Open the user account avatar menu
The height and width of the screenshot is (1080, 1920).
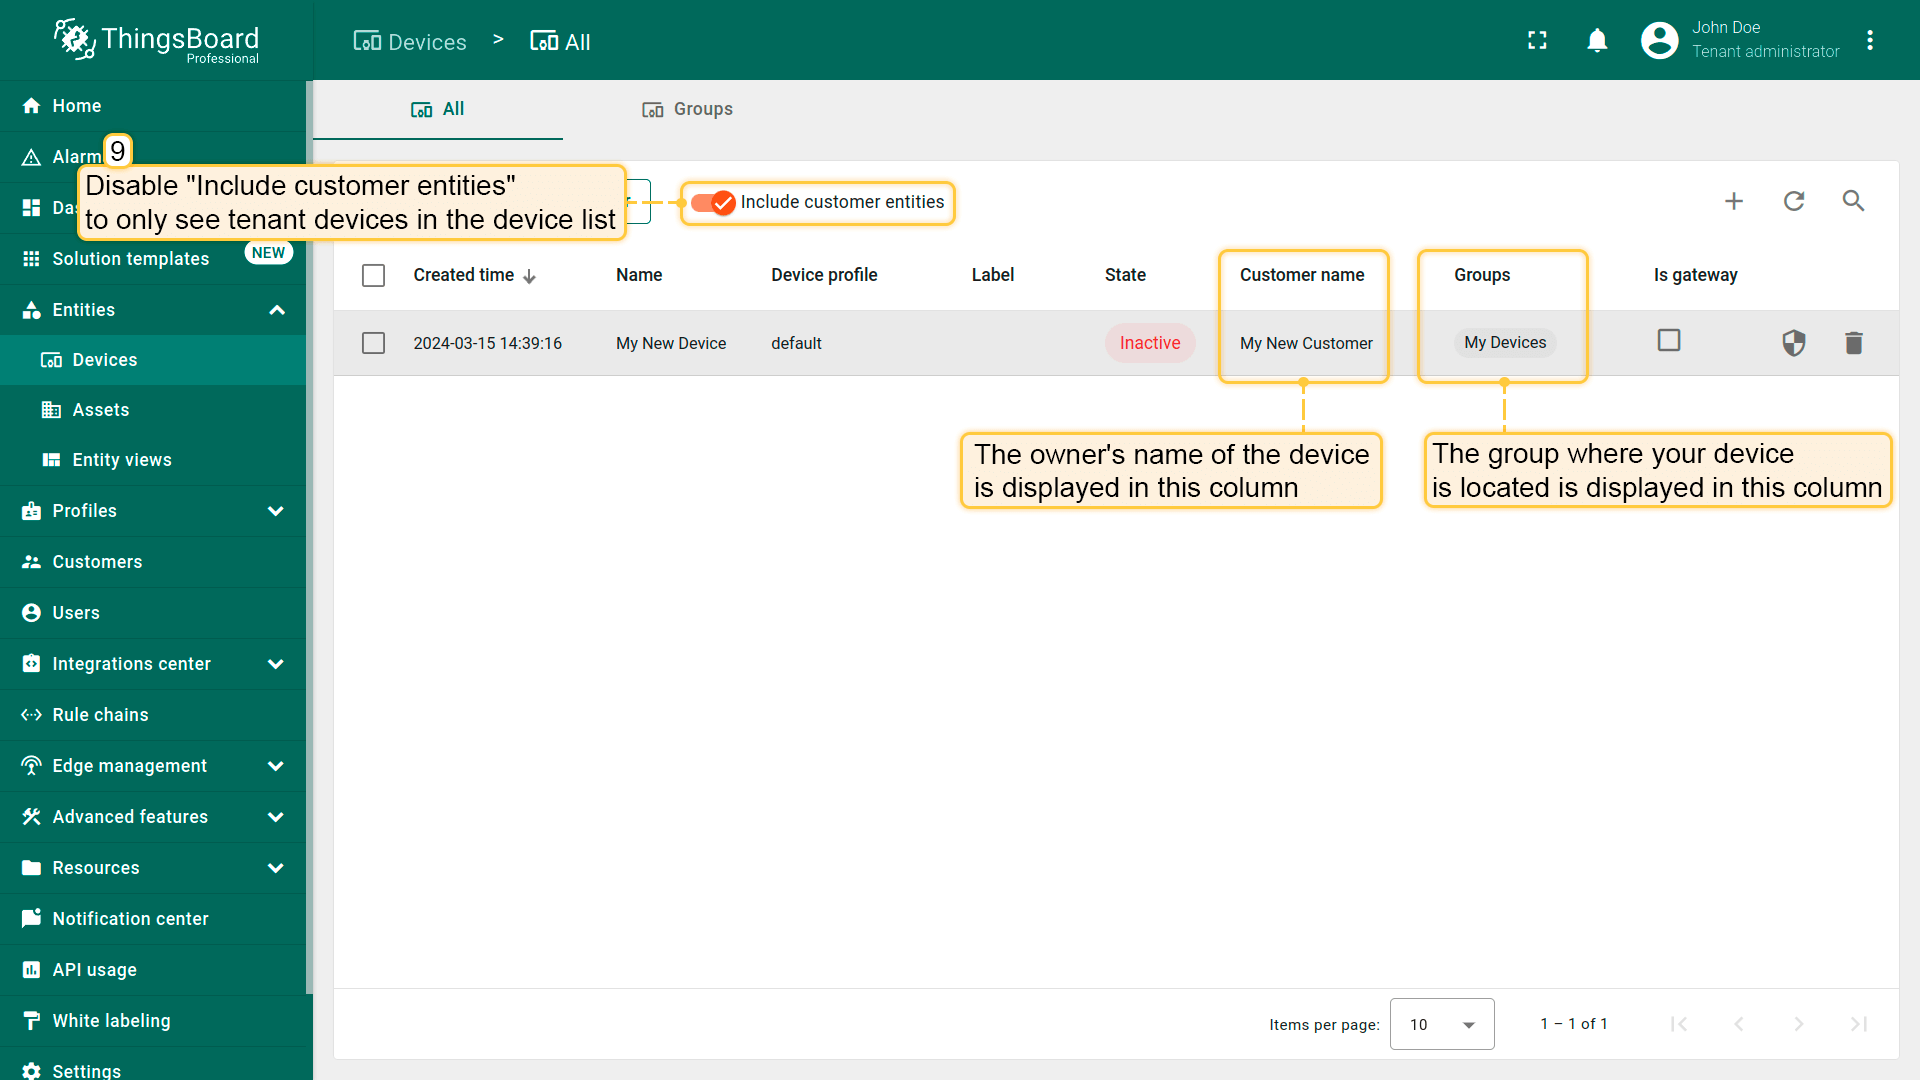(1658, 40)
